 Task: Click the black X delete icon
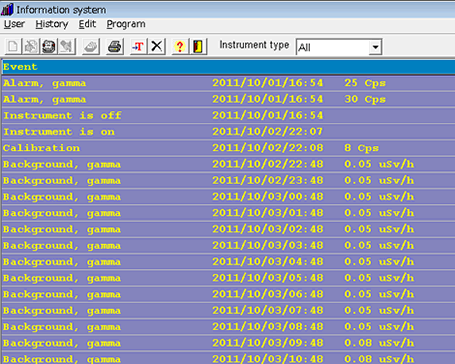tap(157, 46)
